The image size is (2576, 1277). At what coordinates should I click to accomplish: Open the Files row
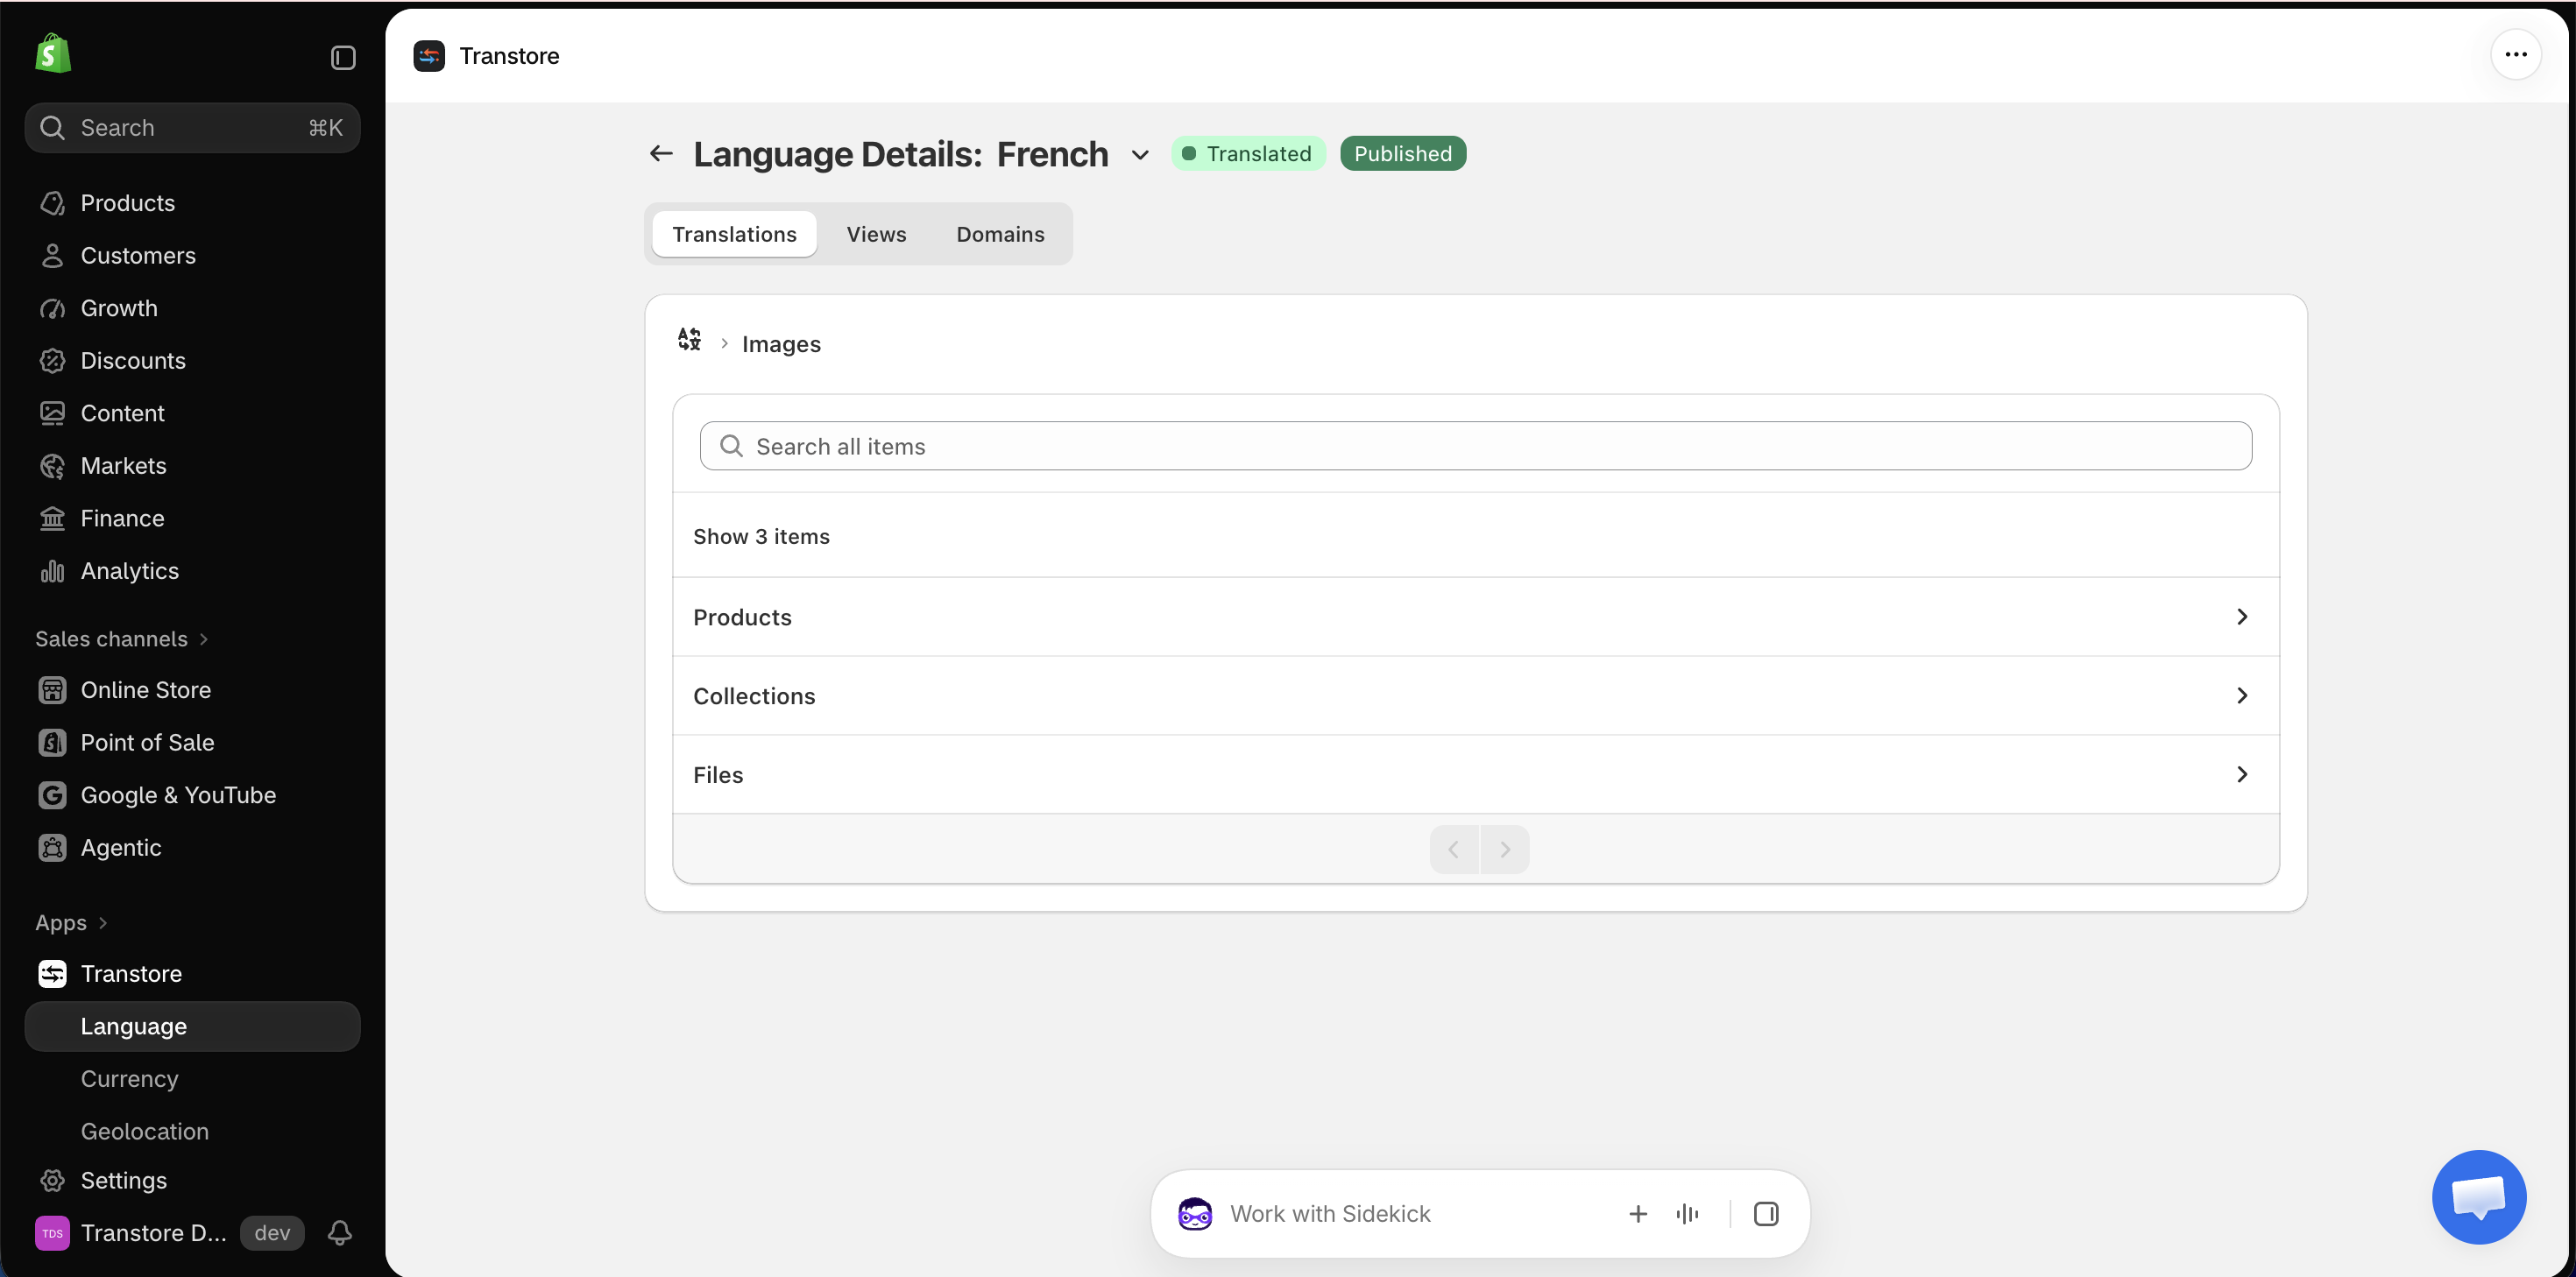point(1476,775)
